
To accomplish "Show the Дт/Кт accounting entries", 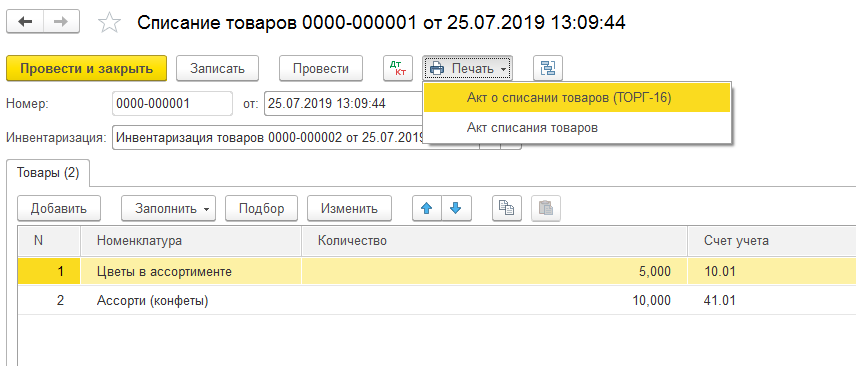I will (399, 69).
